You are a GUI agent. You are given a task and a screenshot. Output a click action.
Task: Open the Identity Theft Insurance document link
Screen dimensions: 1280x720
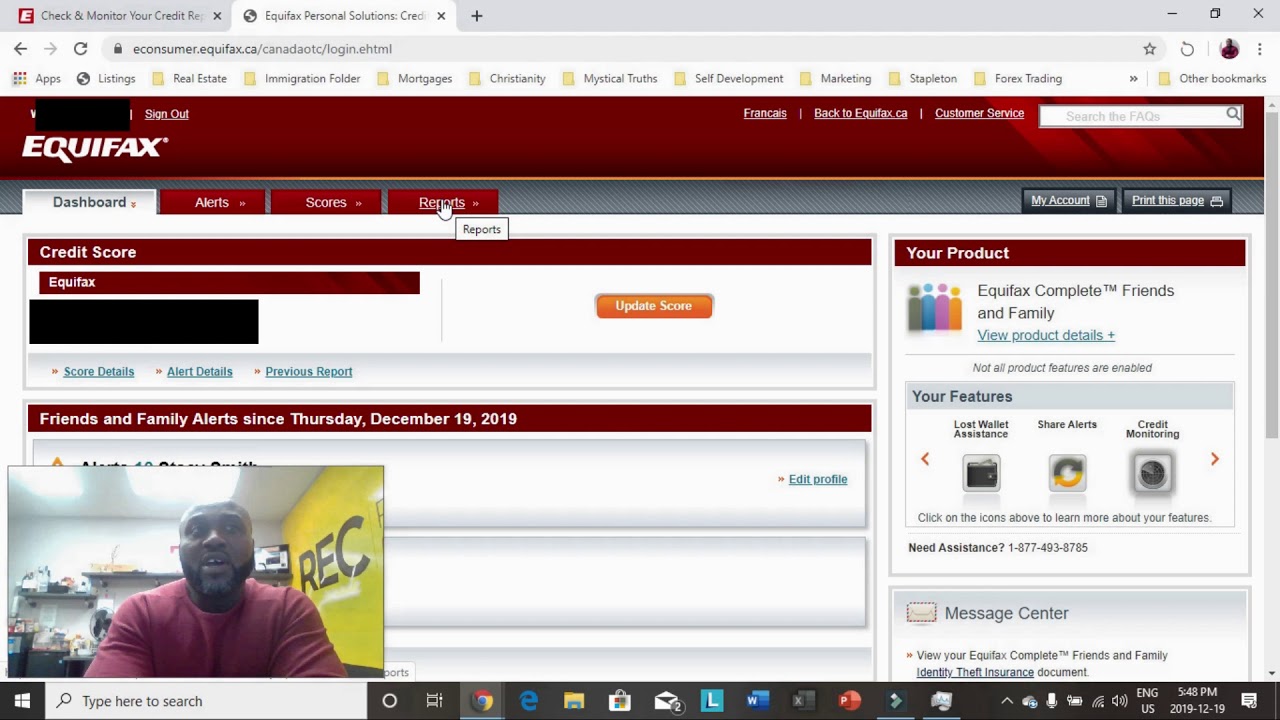pyautogui.click(x=975, y=672)
